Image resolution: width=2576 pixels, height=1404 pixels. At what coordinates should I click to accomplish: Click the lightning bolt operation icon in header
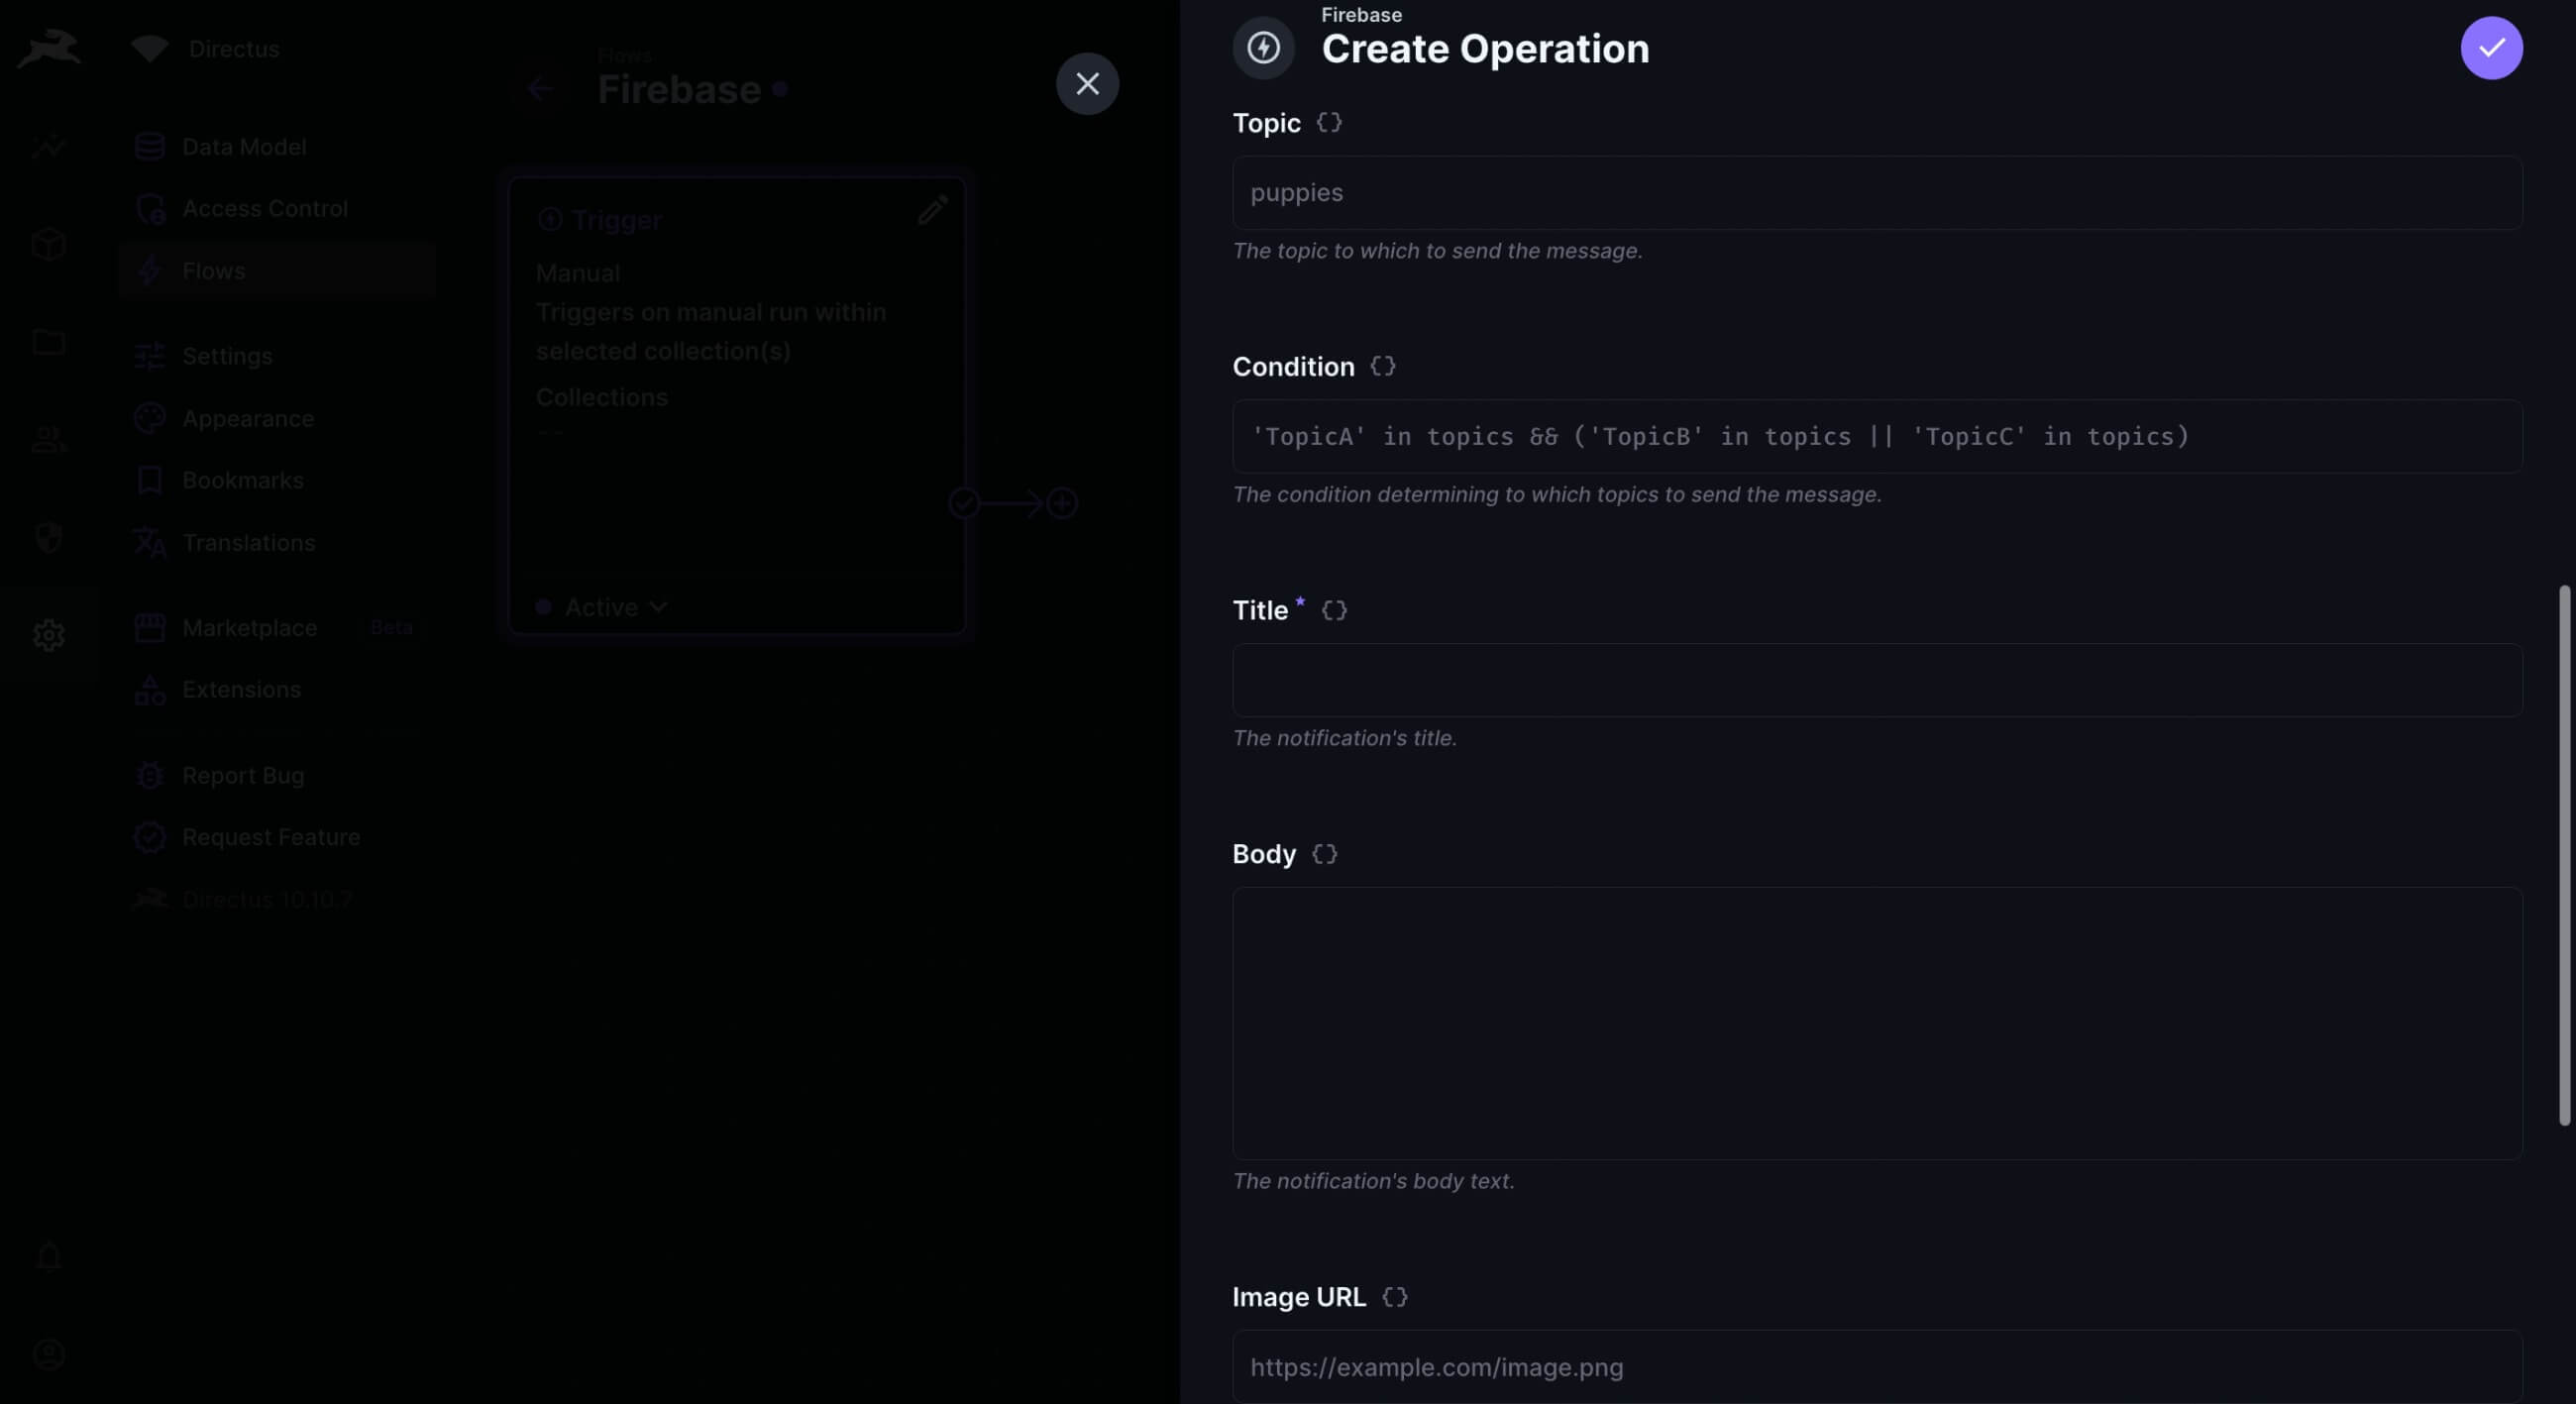[x=1263, y=48]
